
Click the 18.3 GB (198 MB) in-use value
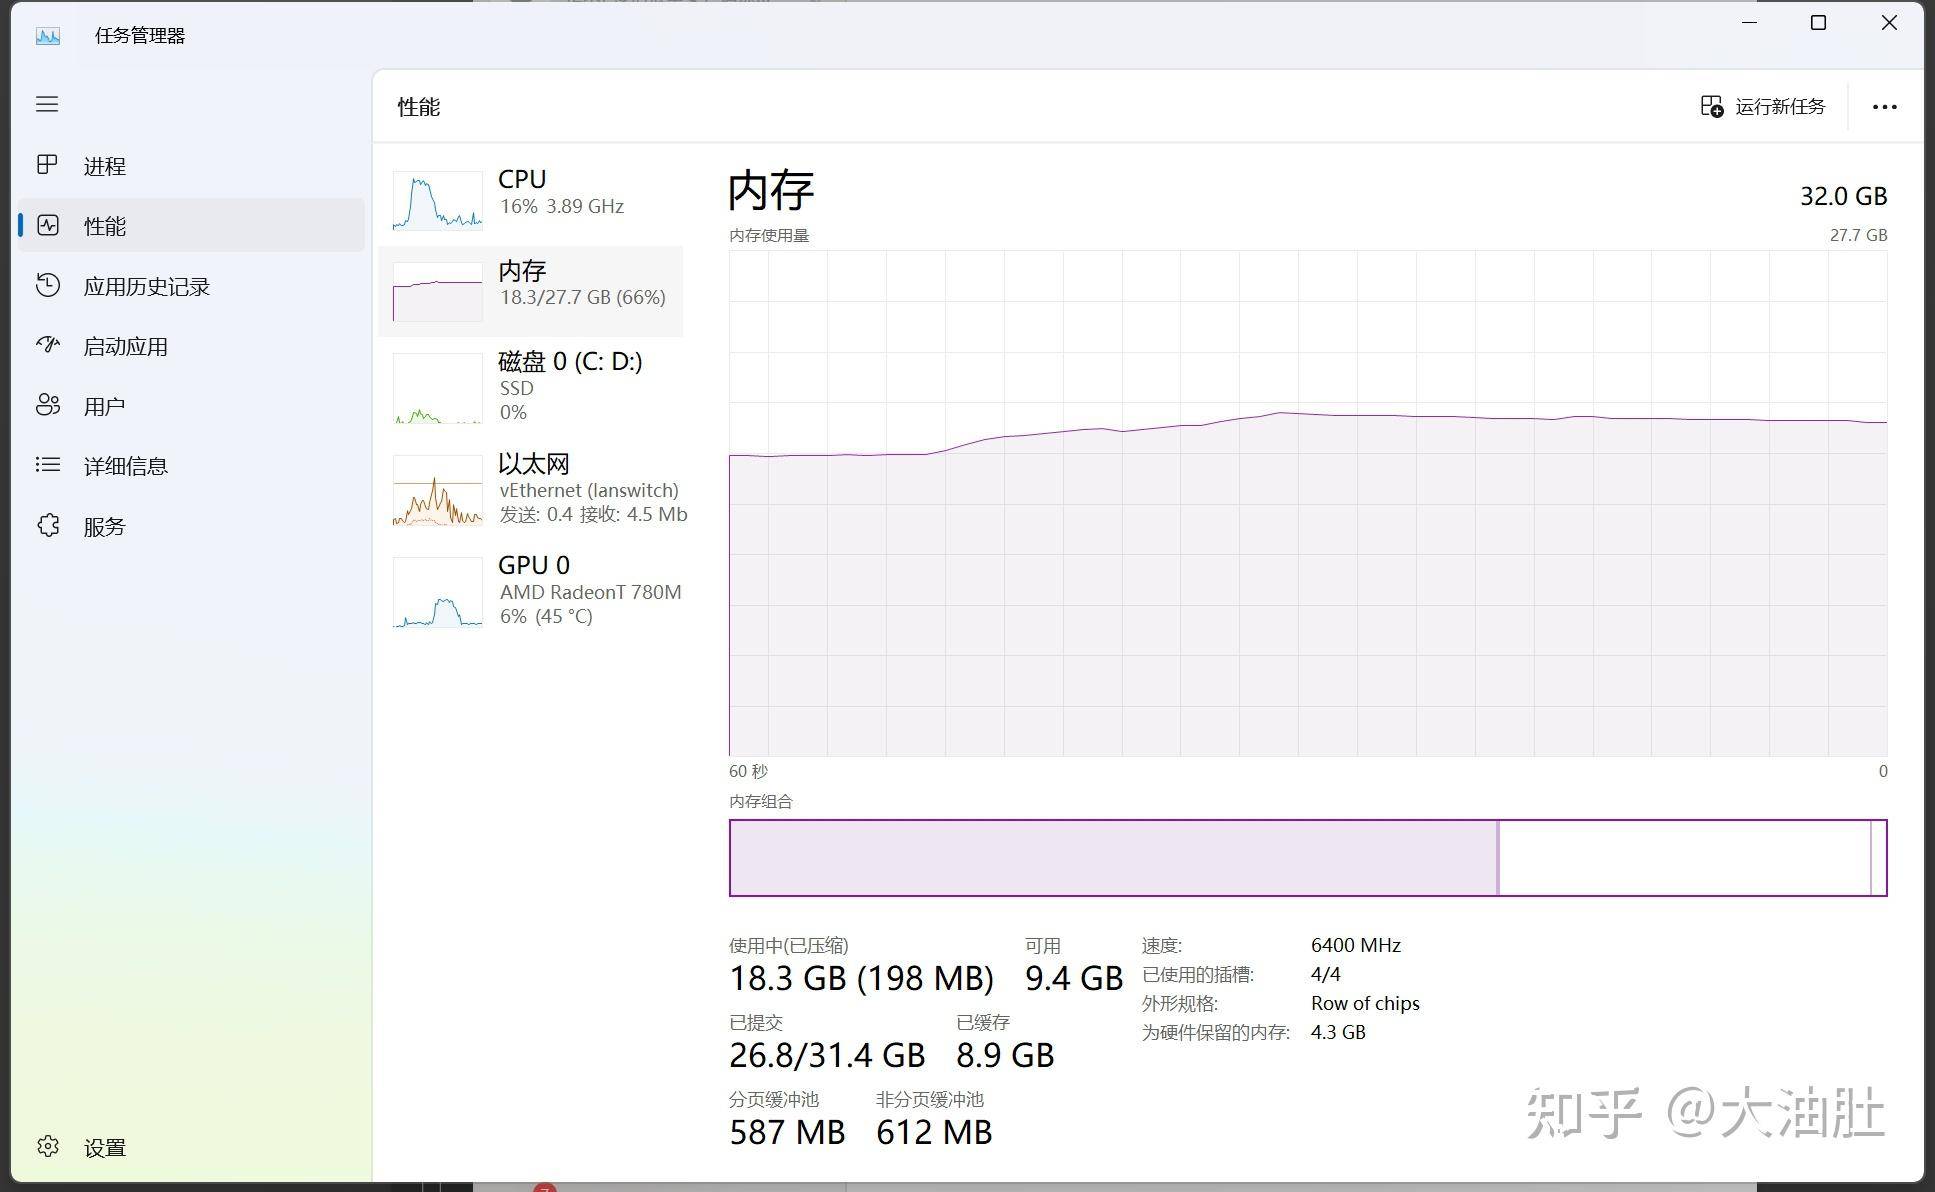tap(861, 978)
